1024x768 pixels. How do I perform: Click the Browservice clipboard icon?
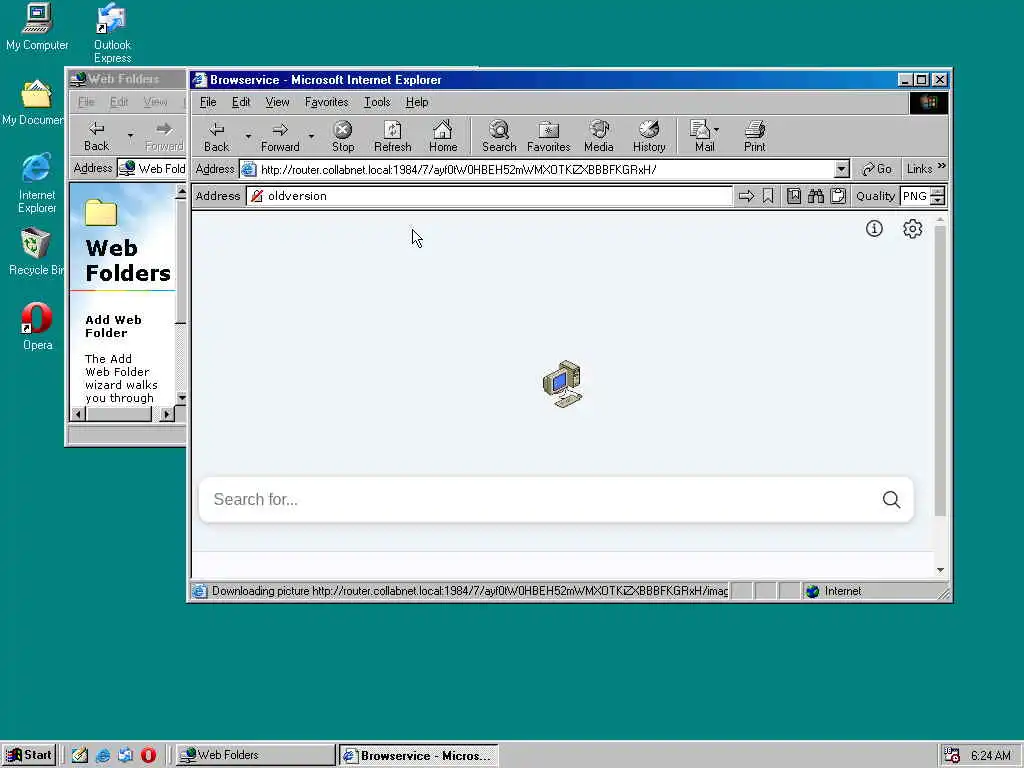point(839,196)
